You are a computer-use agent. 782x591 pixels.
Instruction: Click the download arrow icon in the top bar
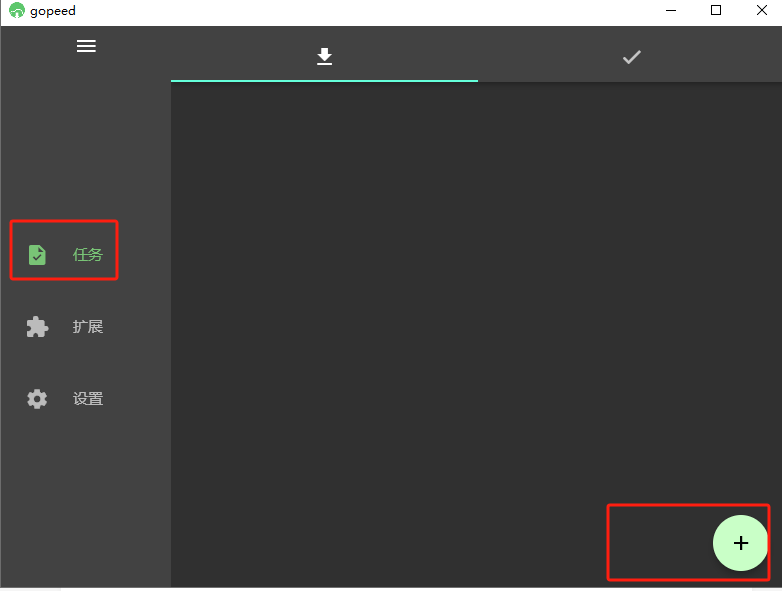pos(324,56)
